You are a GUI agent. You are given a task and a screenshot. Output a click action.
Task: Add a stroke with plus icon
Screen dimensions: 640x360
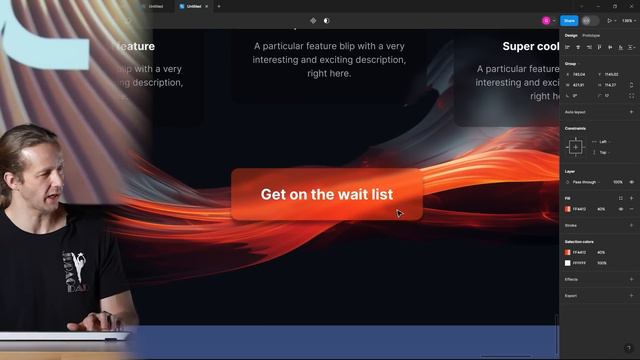click(x=631, y=225)
